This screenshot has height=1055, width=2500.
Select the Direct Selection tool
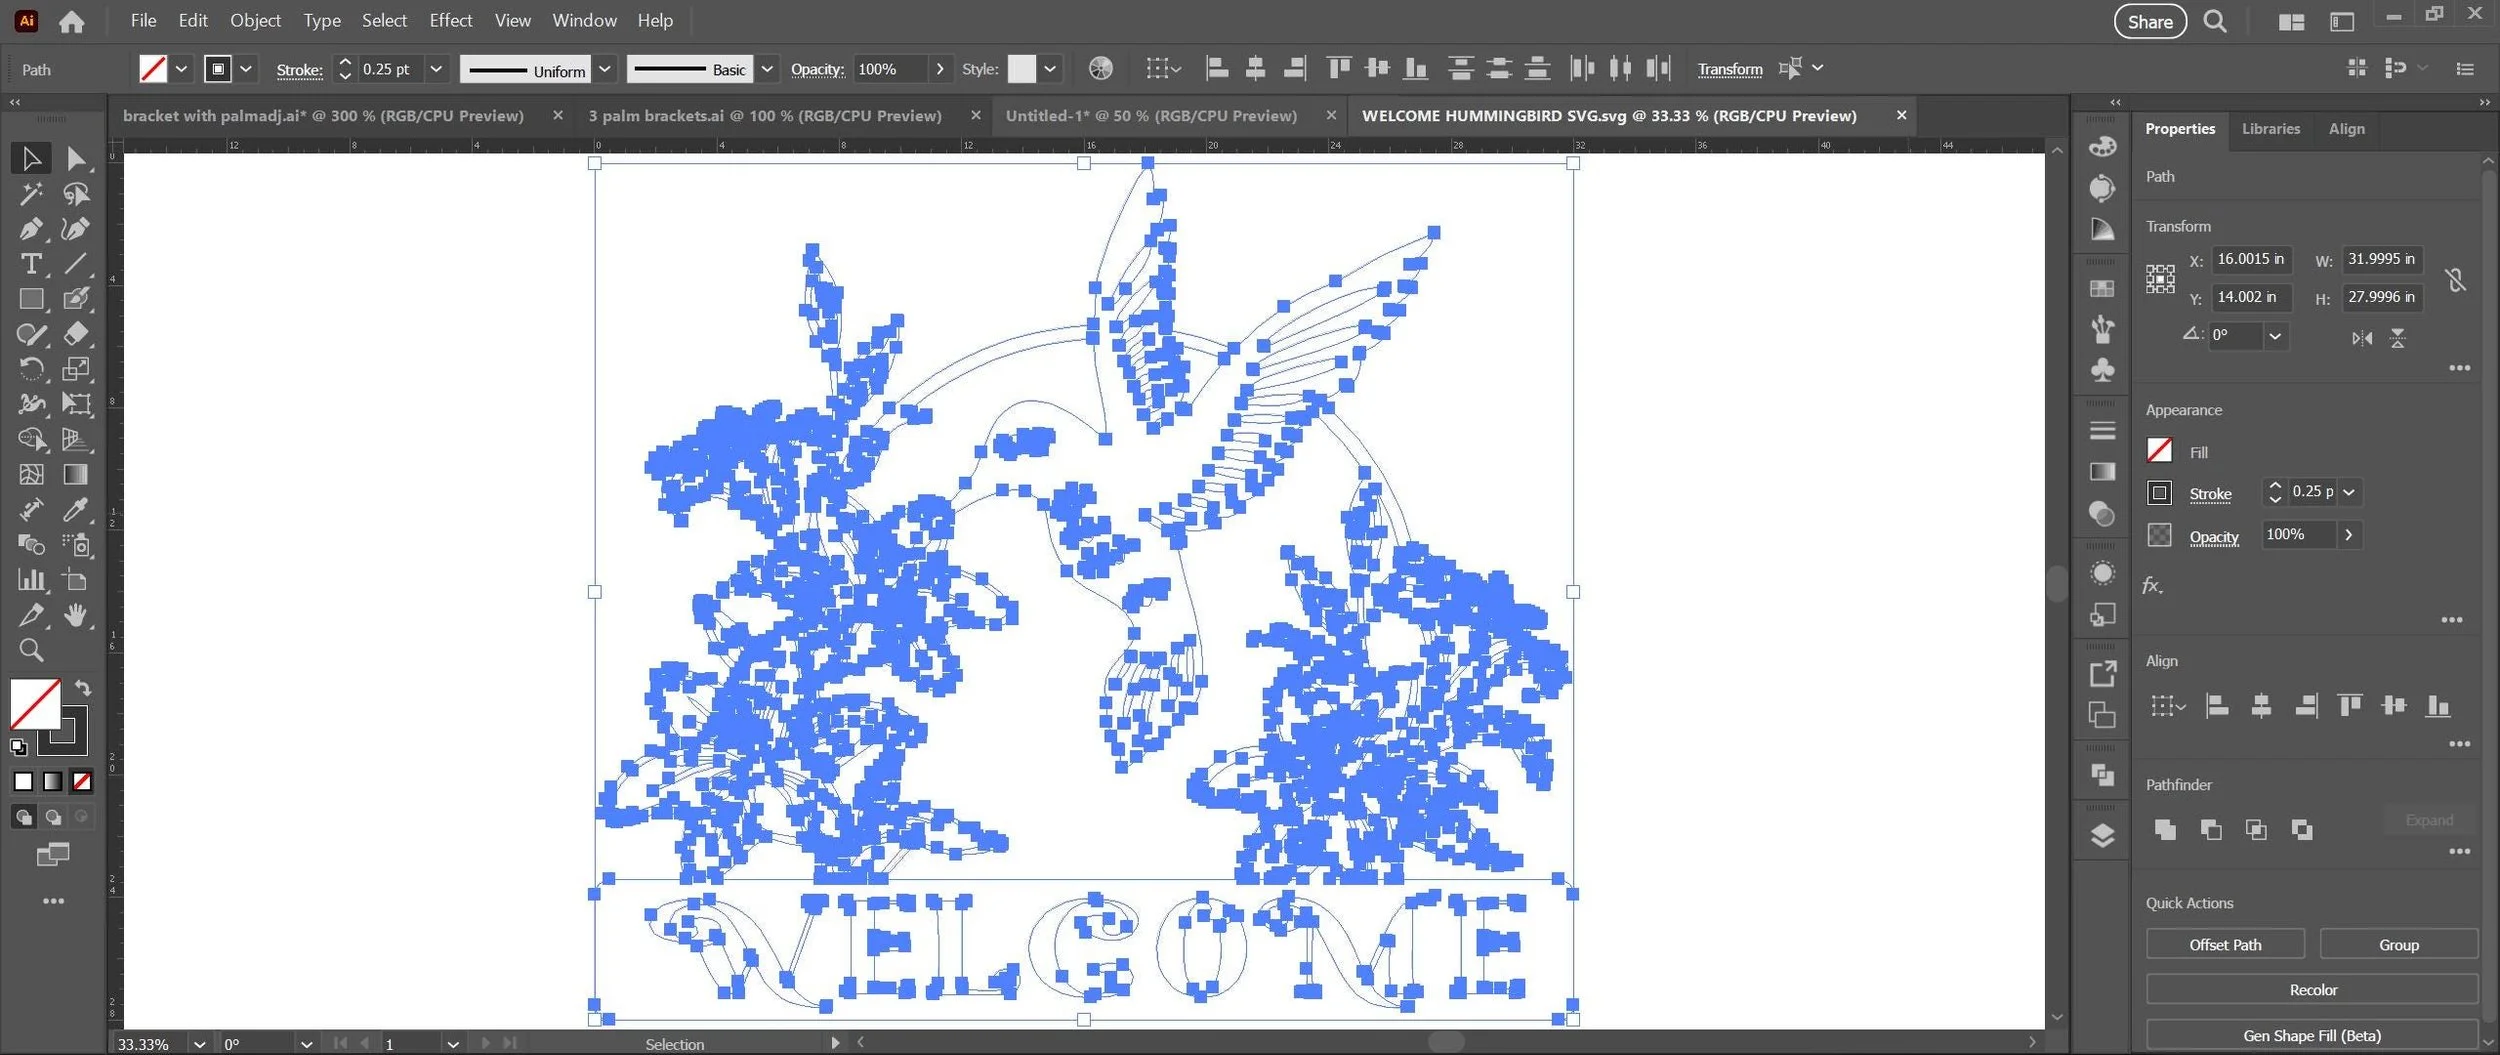[76, 158]
